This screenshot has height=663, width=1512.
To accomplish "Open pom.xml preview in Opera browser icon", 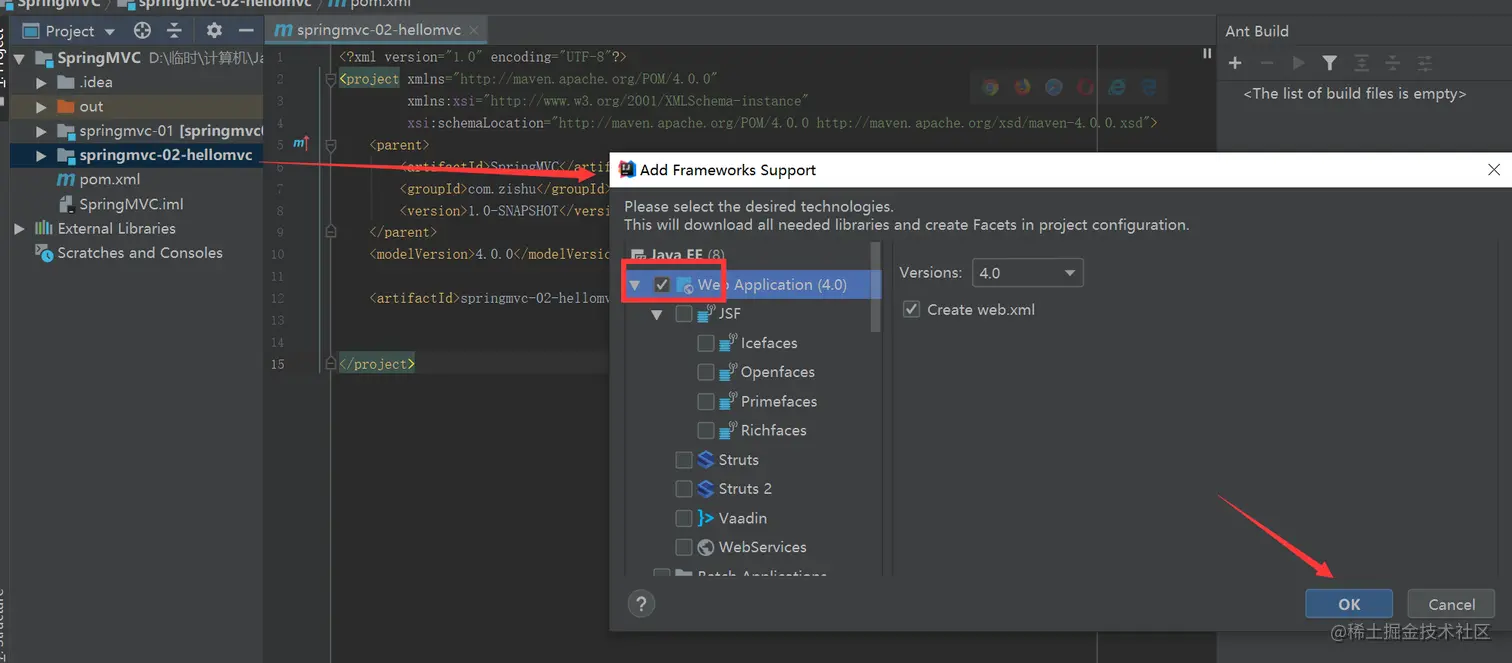I will pos(1086,87).
